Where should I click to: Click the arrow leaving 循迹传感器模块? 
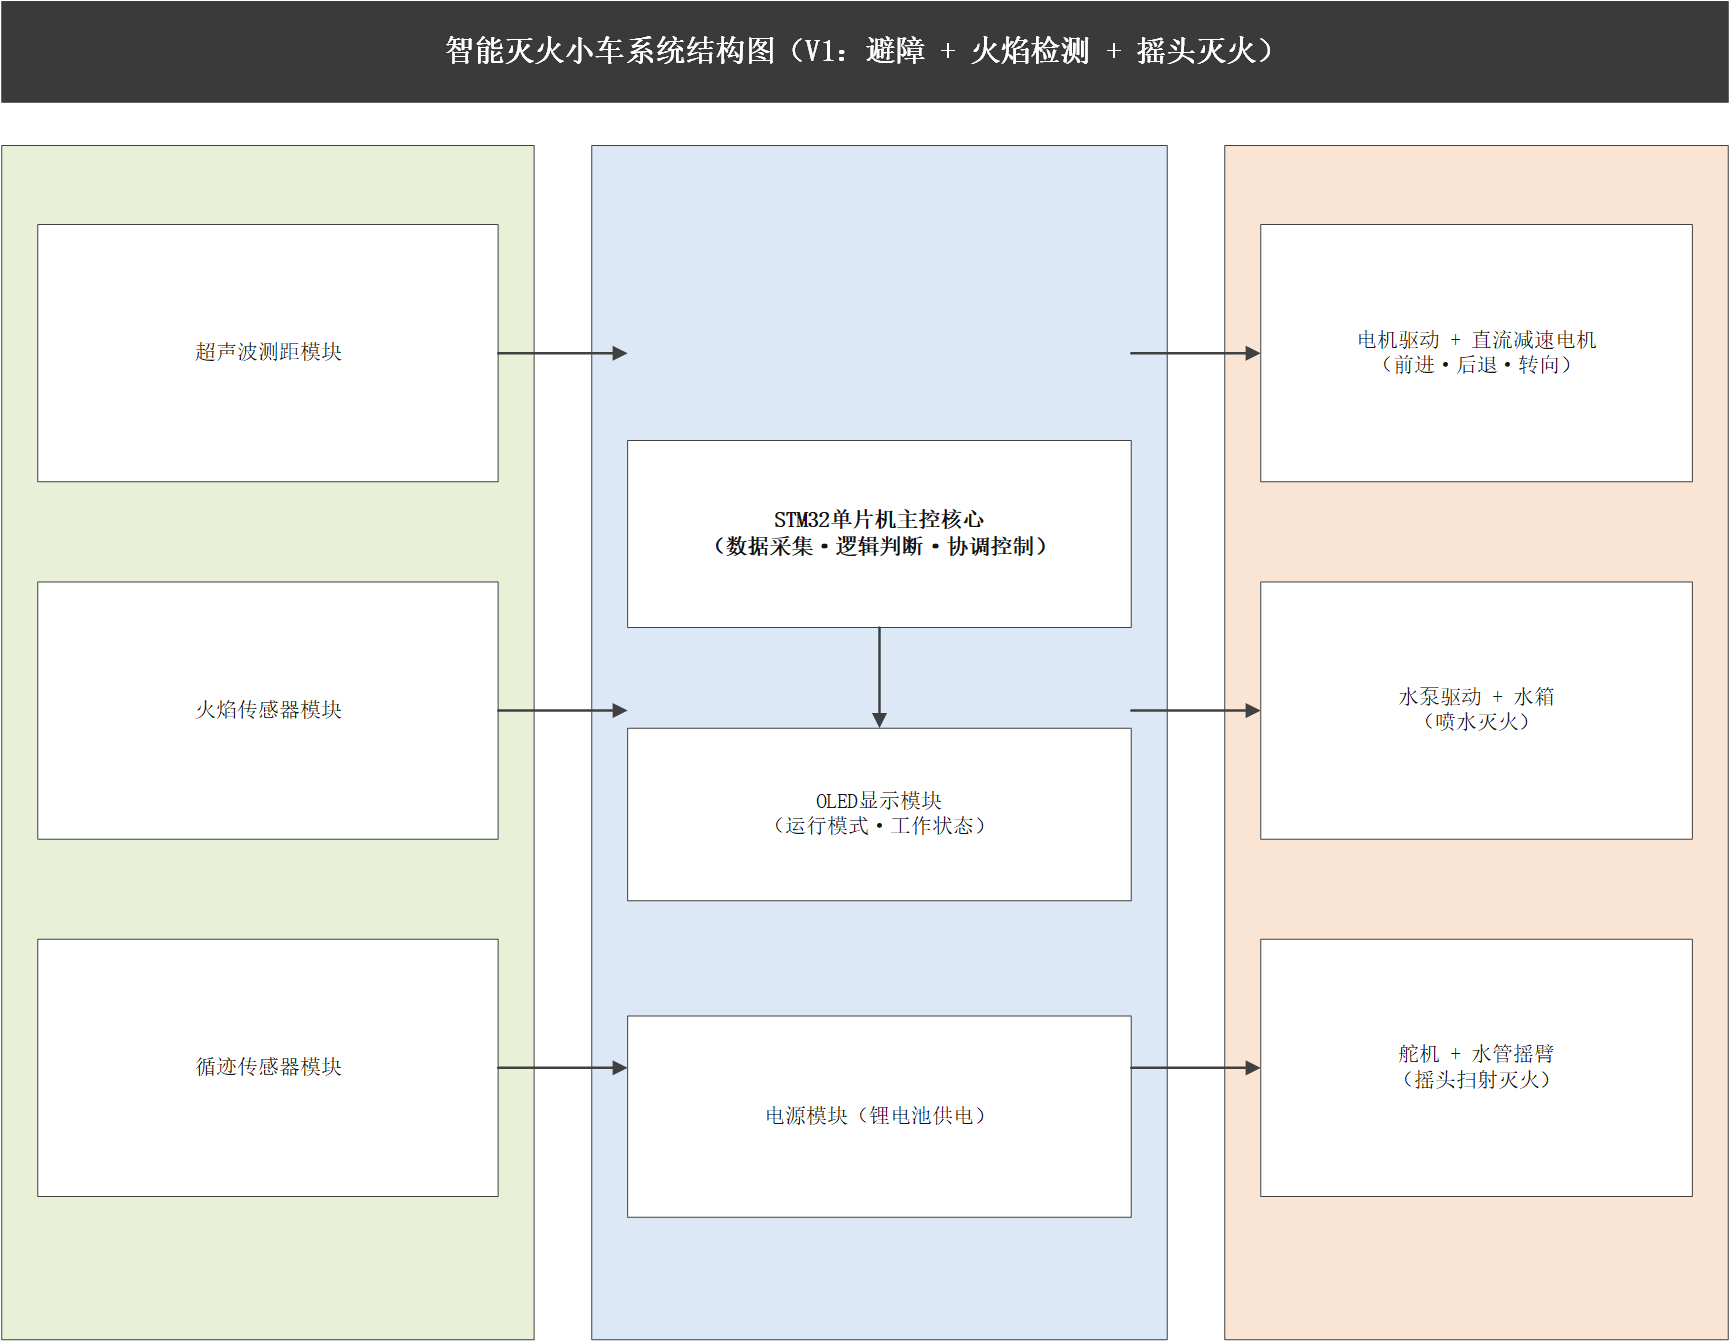(x=563, y=1067)
